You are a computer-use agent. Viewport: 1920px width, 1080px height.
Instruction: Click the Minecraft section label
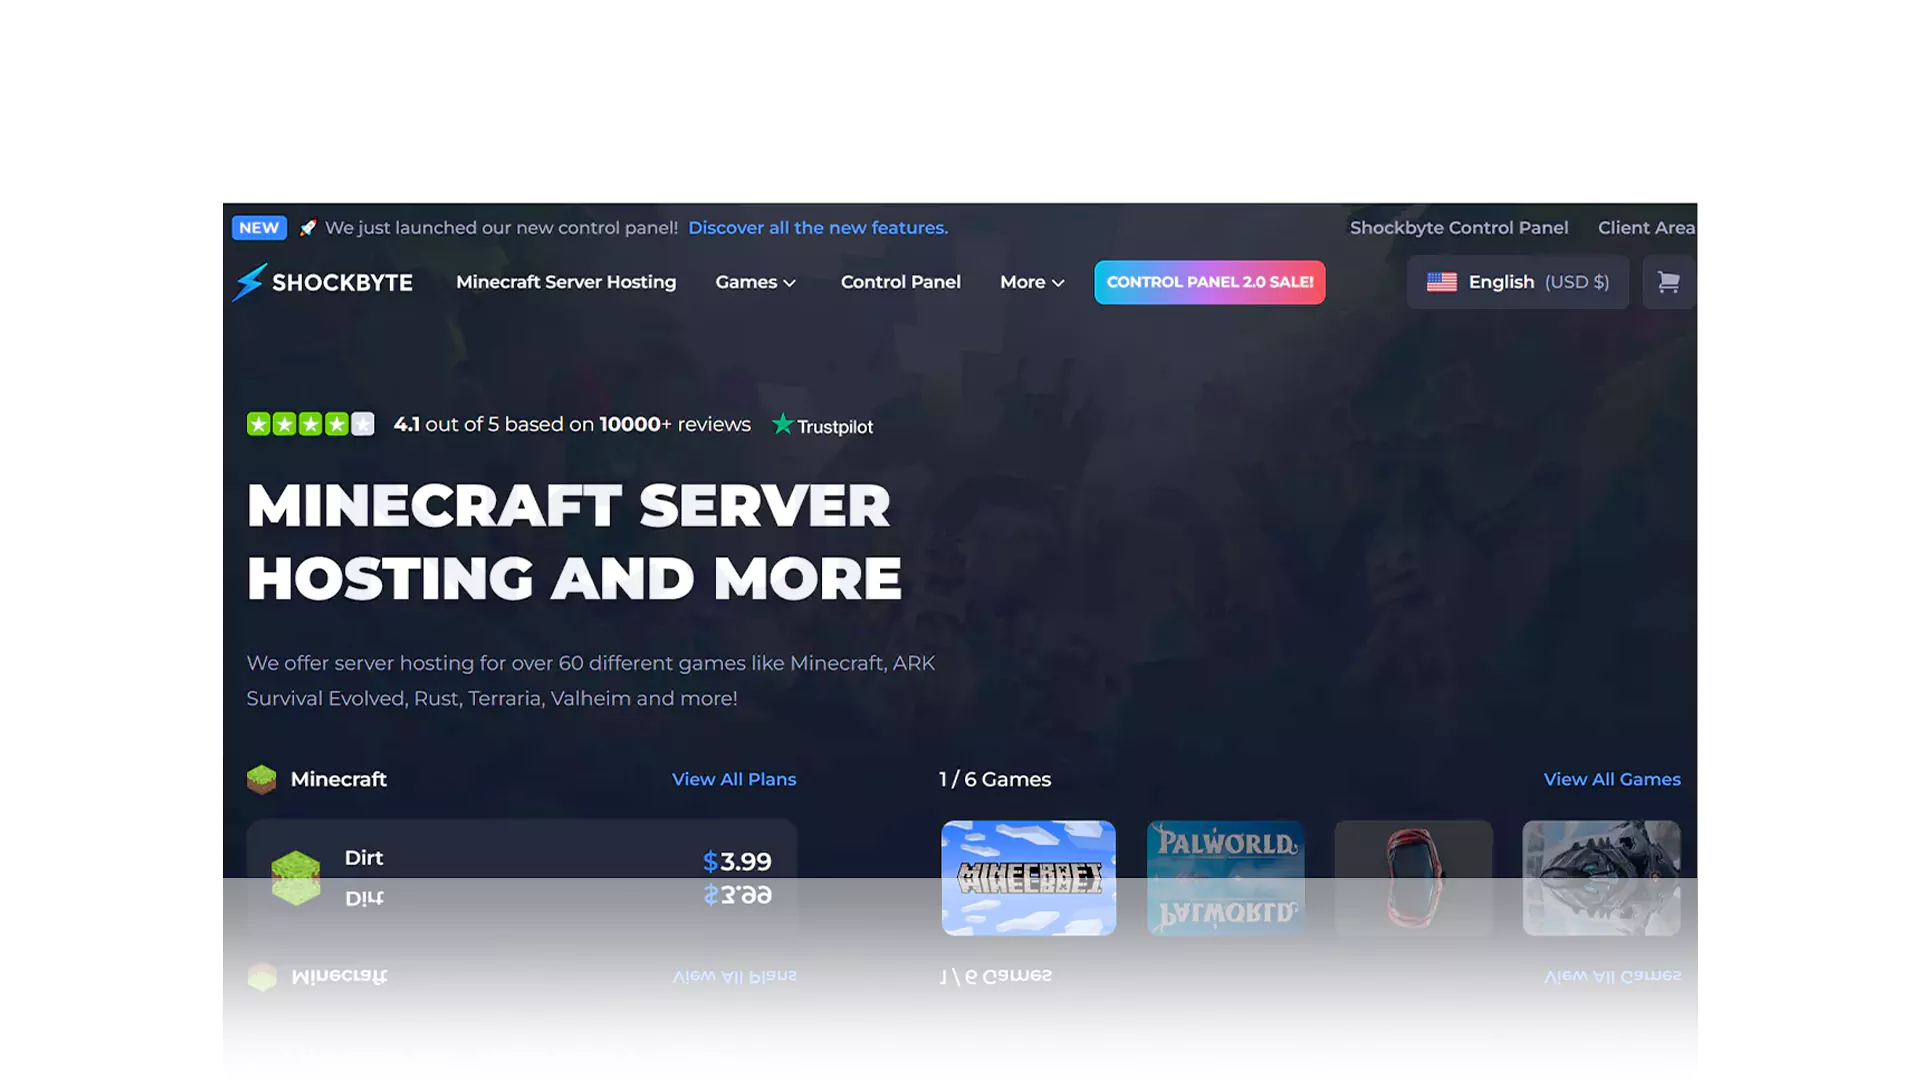[x=338, y=779]
